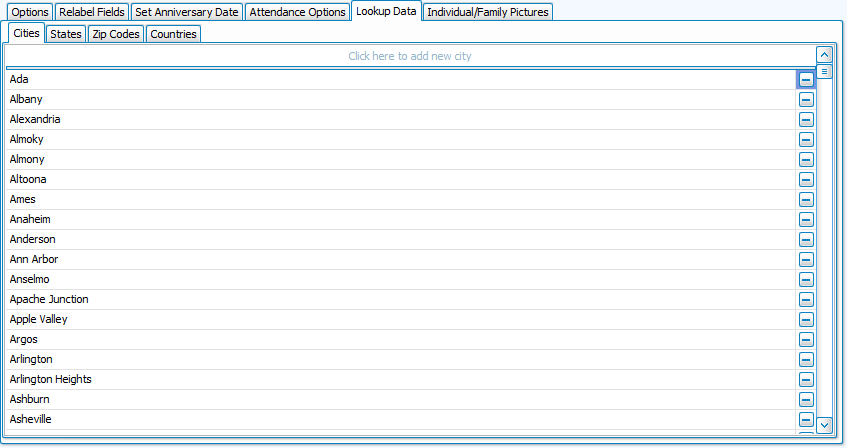The width and height of the screenshot is (847, 448).
Task: Remove Arlington Heights from the city list
Action: 805,379
